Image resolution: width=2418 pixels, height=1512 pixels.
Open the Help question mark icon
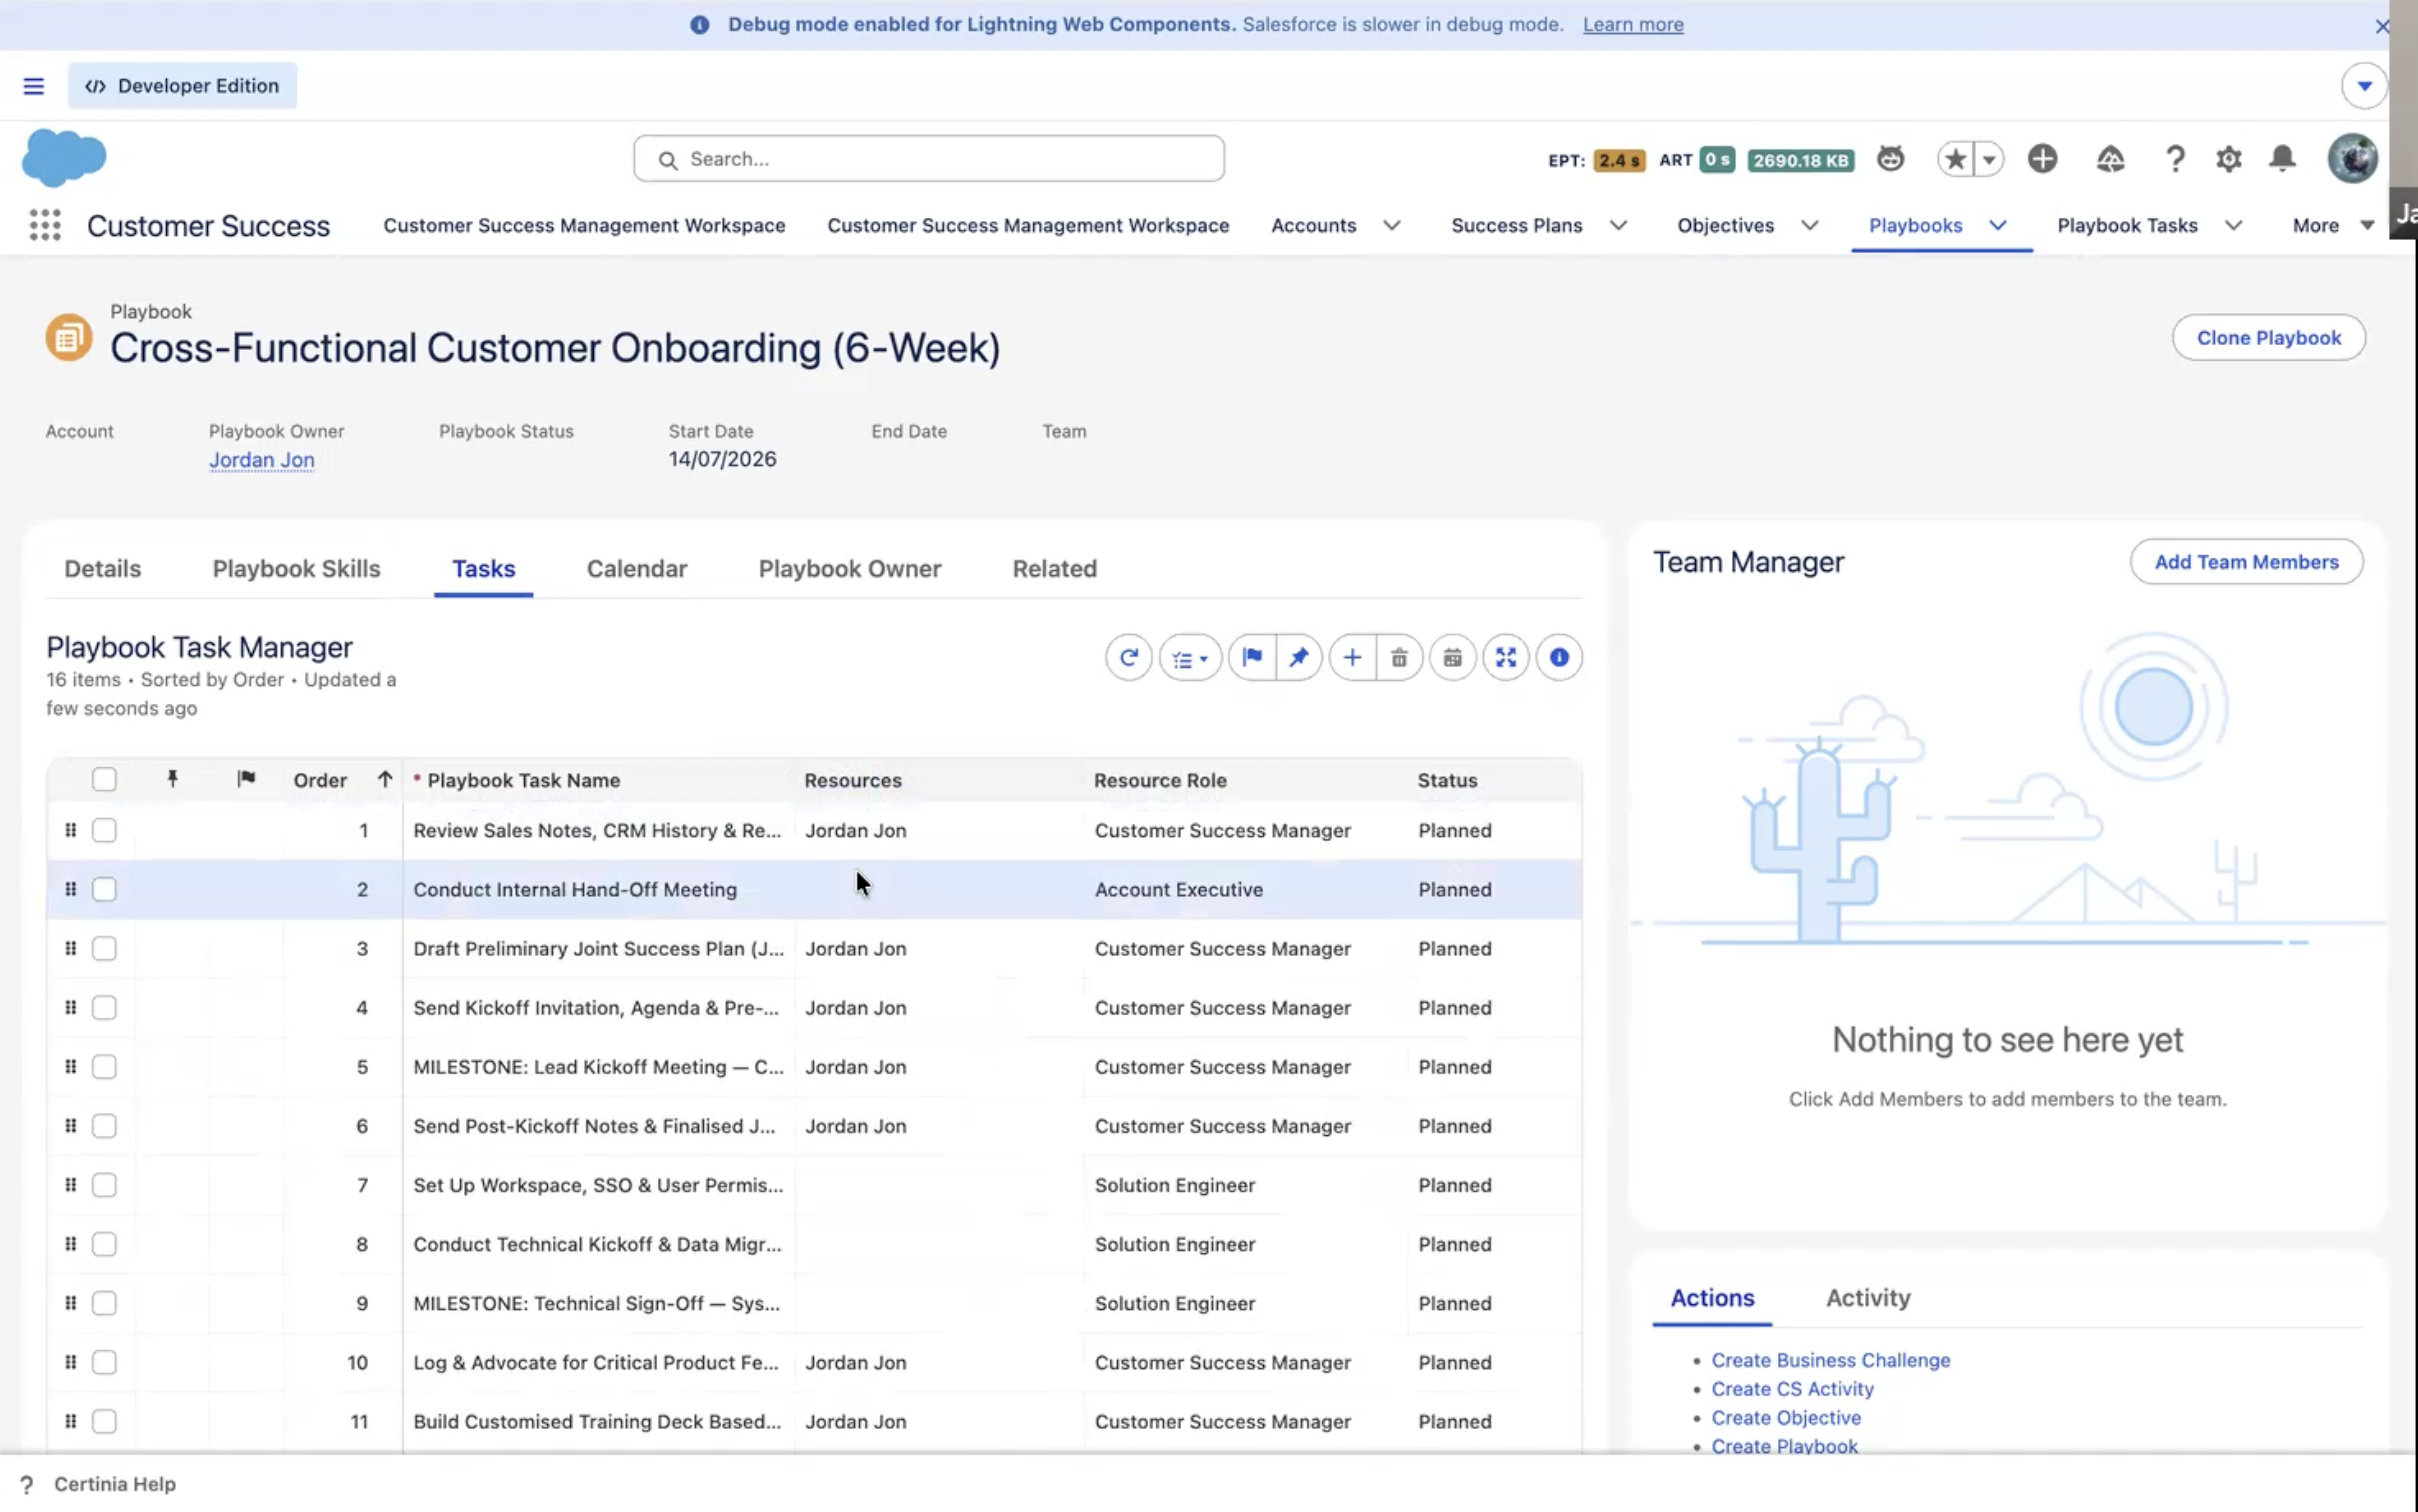[2175, 158]
